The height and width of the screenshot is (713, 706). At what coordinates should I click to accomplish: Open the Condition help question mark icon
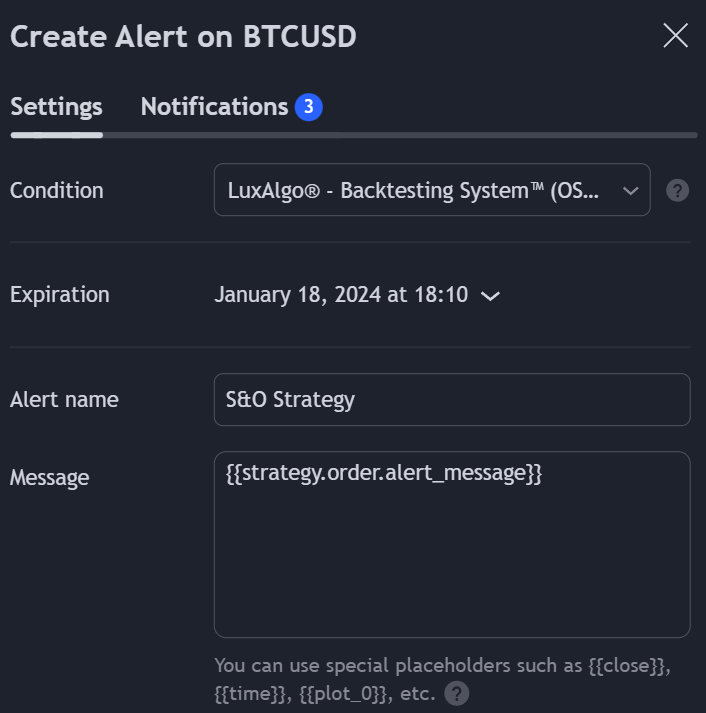pyautogui.click(x=677, y=190)
